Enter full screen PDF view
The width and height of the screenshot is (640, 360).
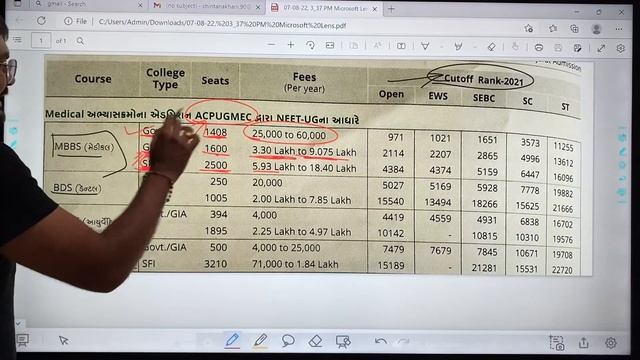(601, 48)
